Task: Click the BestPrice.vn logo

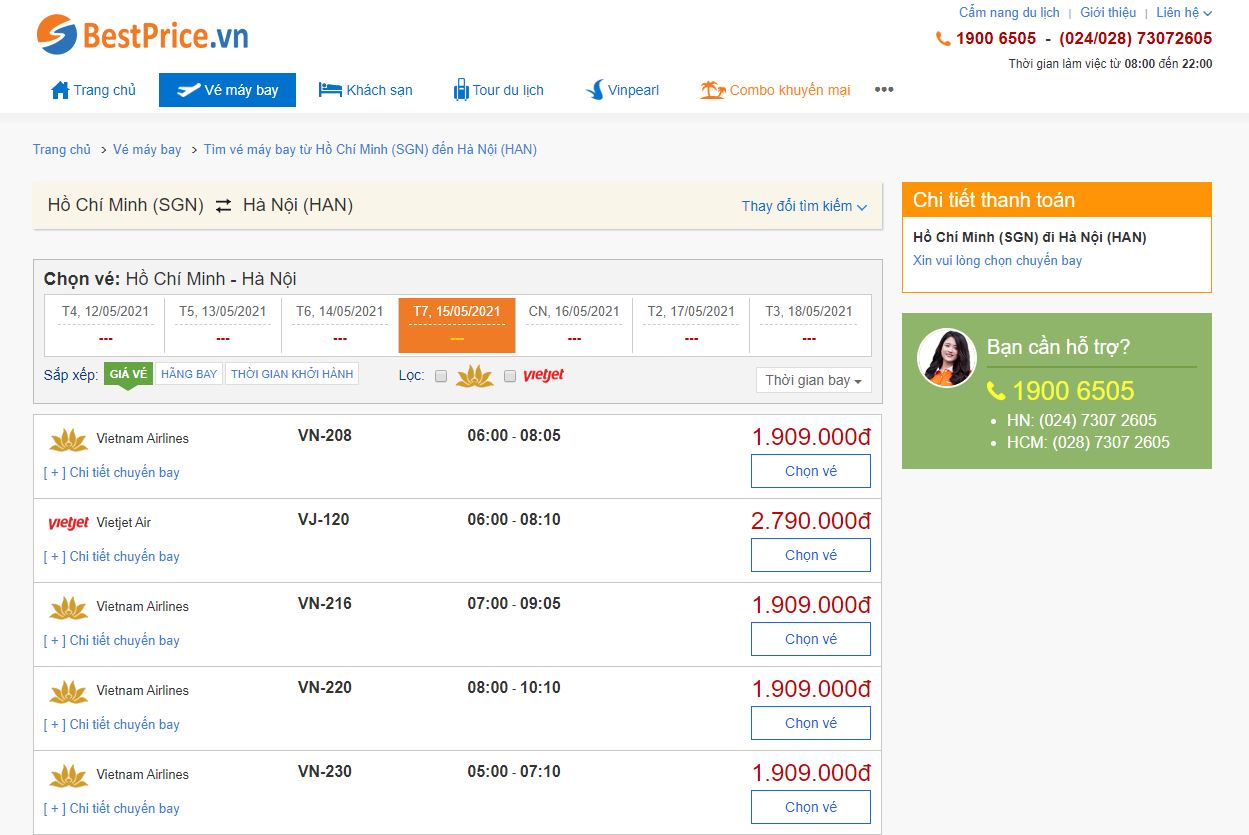Action: [142, 36]
